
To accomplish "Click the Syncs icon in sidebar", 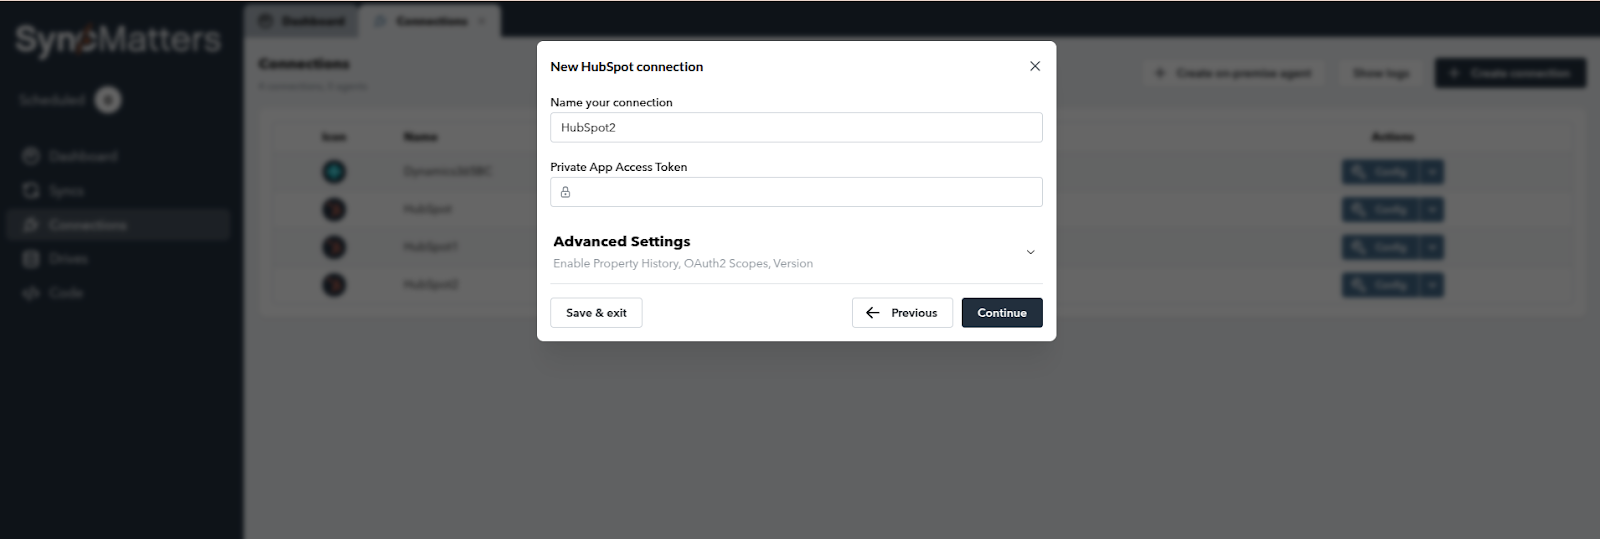I will pyautogui.click(x=31, y=190).
